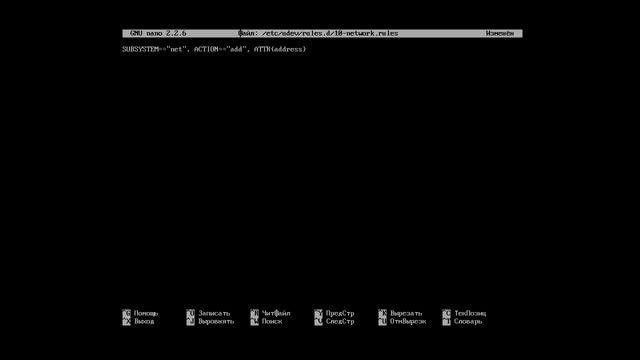Select the Вырезать cut shortcut
This screenshot has width=640, height=360.
400,313
